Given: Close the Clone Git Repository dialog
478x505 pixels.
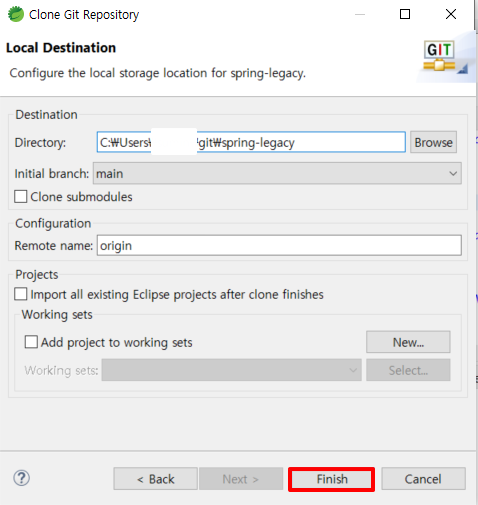Looking at the screenshot, I should 451,14.
